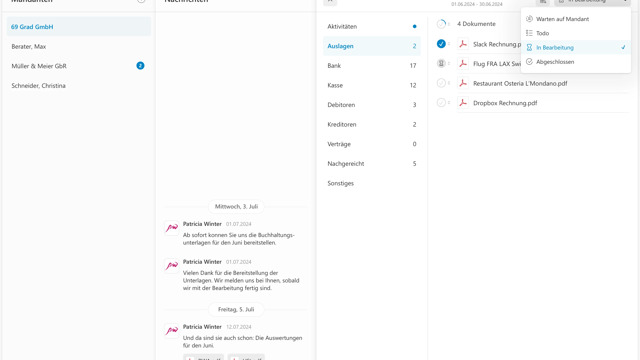The image size is (640, 360).
Task: Click the avatar beside the 'Ab sofort können Sie' message
Action: click(x=171, y=228)
